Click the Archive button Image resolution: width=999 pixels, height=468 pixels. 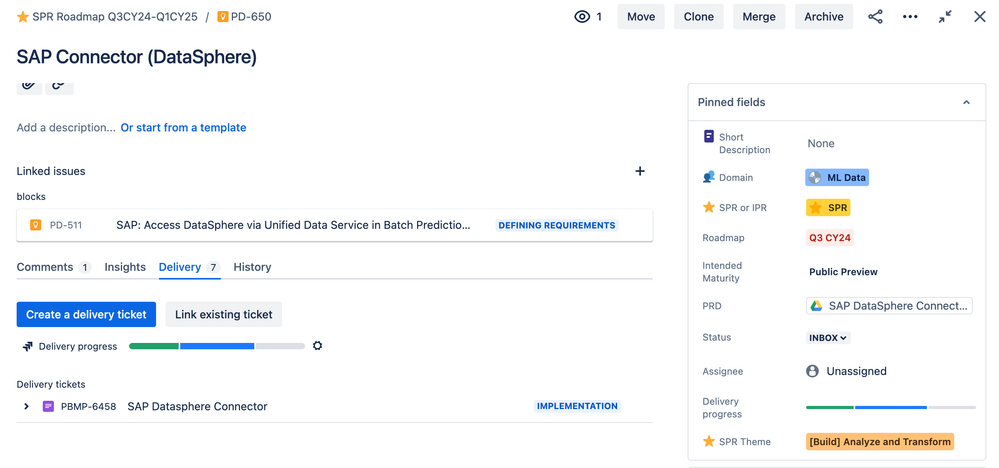point(824,17)
